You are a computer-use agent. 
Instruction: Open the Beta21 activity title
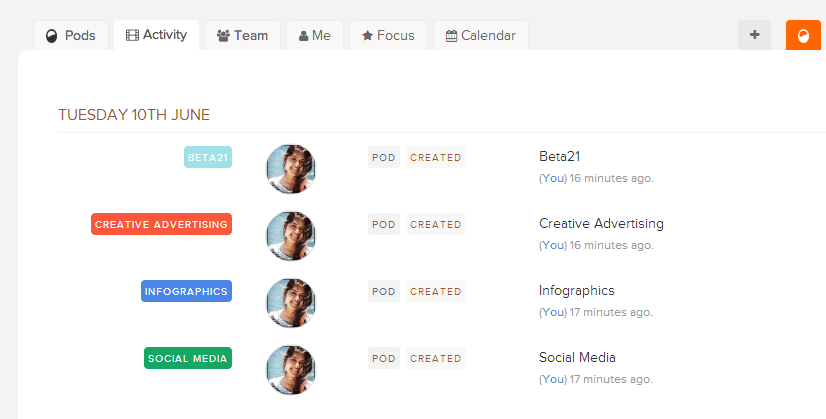[x=559, y=156]
